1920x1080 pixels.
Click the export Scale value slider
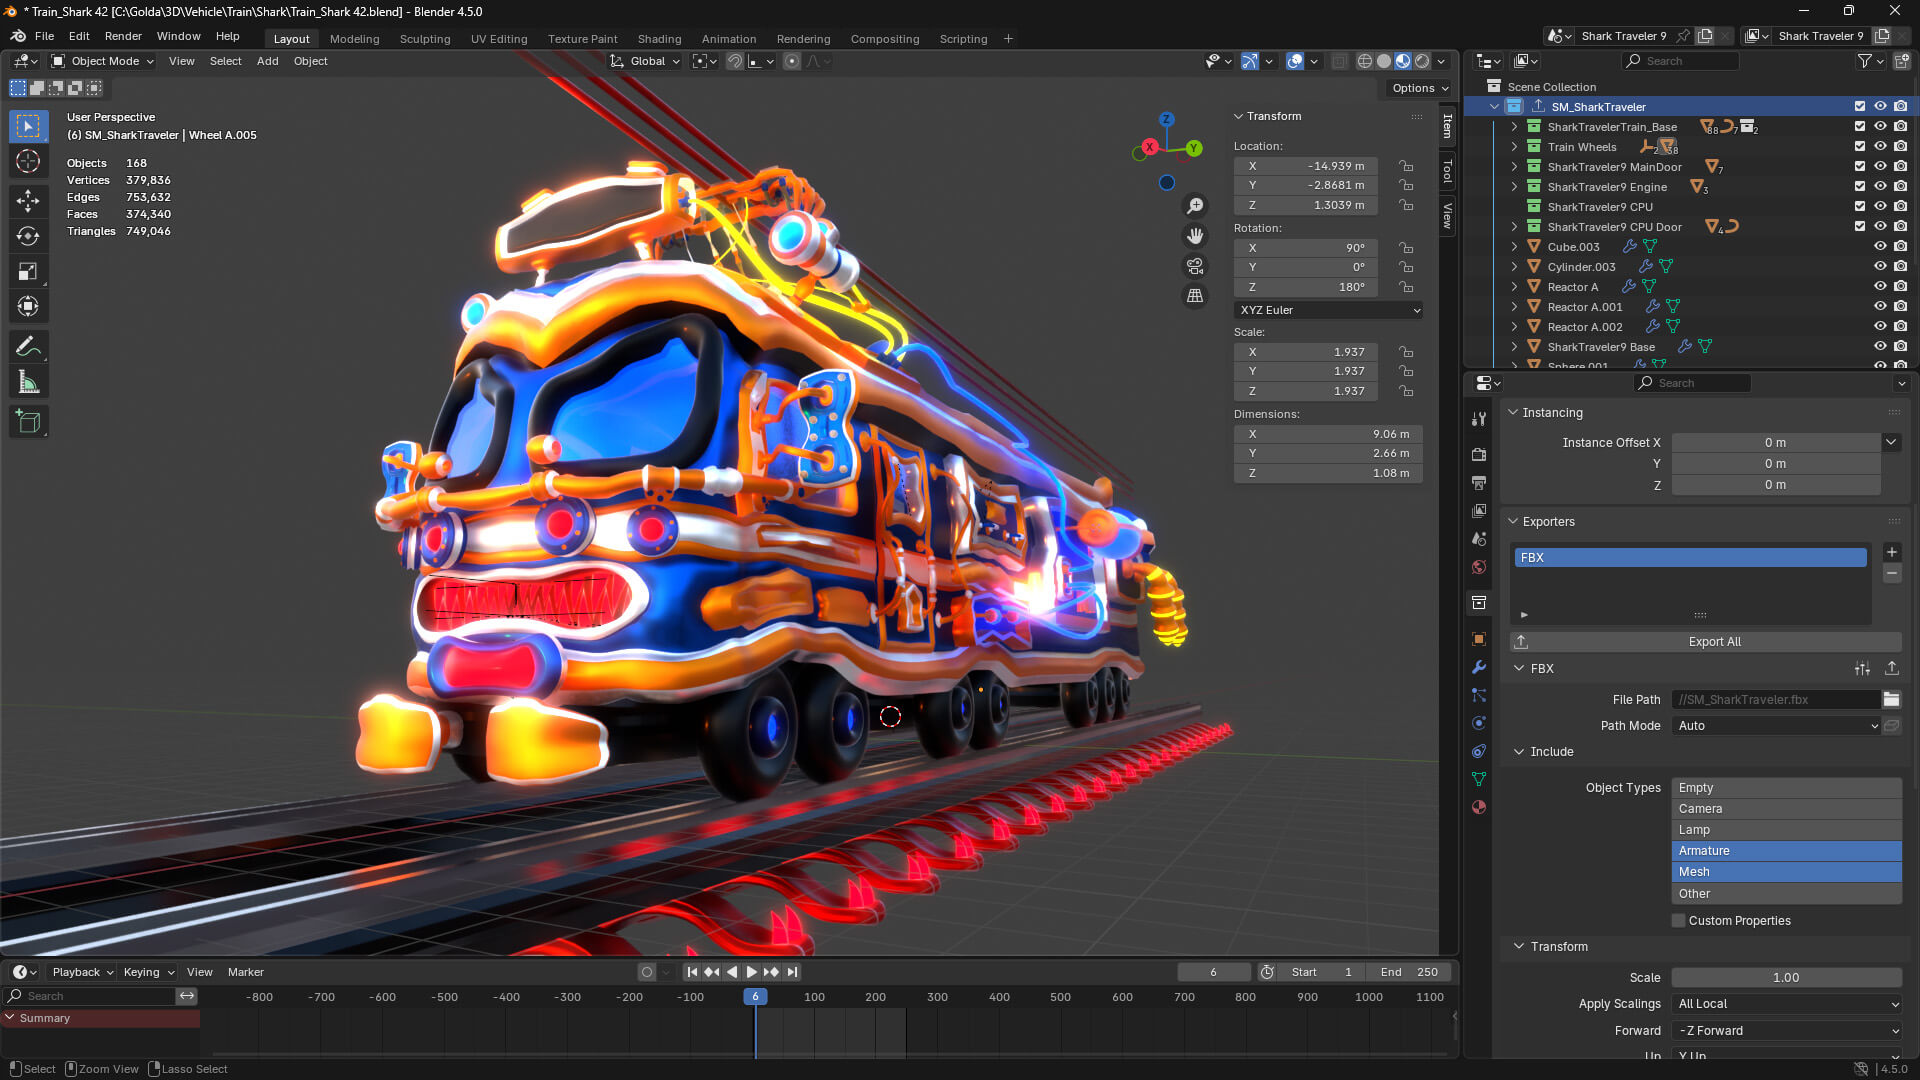coord(1786,978)
